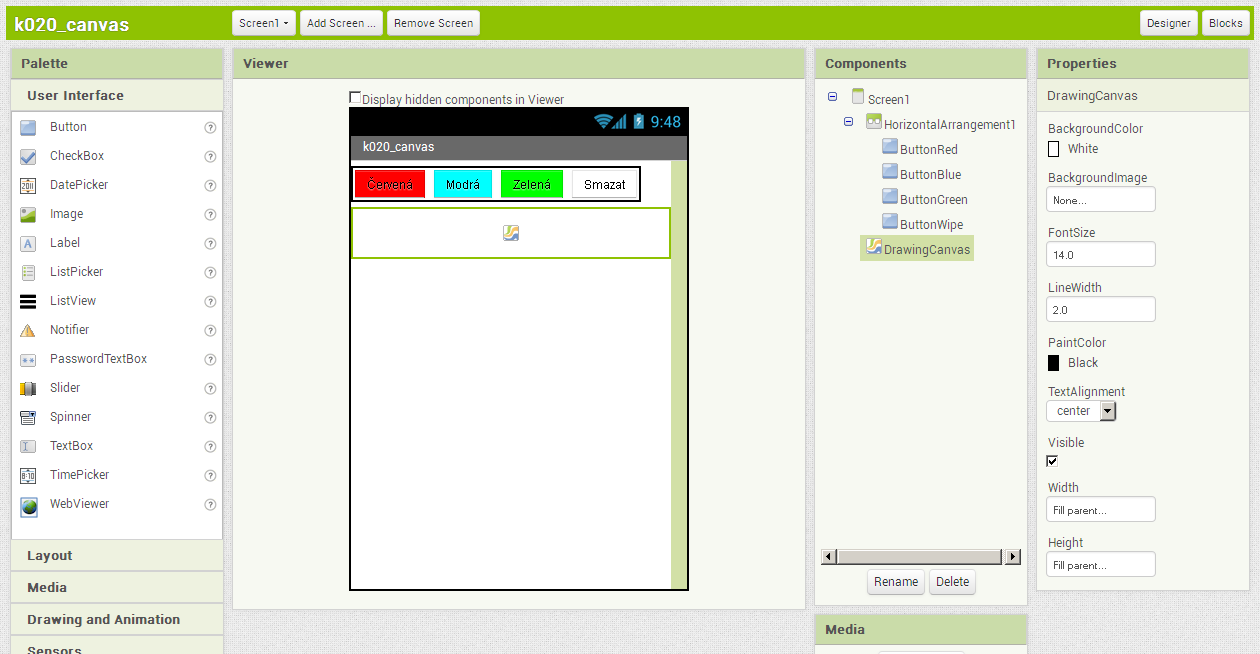Image resolution: width=1260 pixels, height=654 pixels.
Task: Open help icon for DatePicker component
Action: coord(210,186)
